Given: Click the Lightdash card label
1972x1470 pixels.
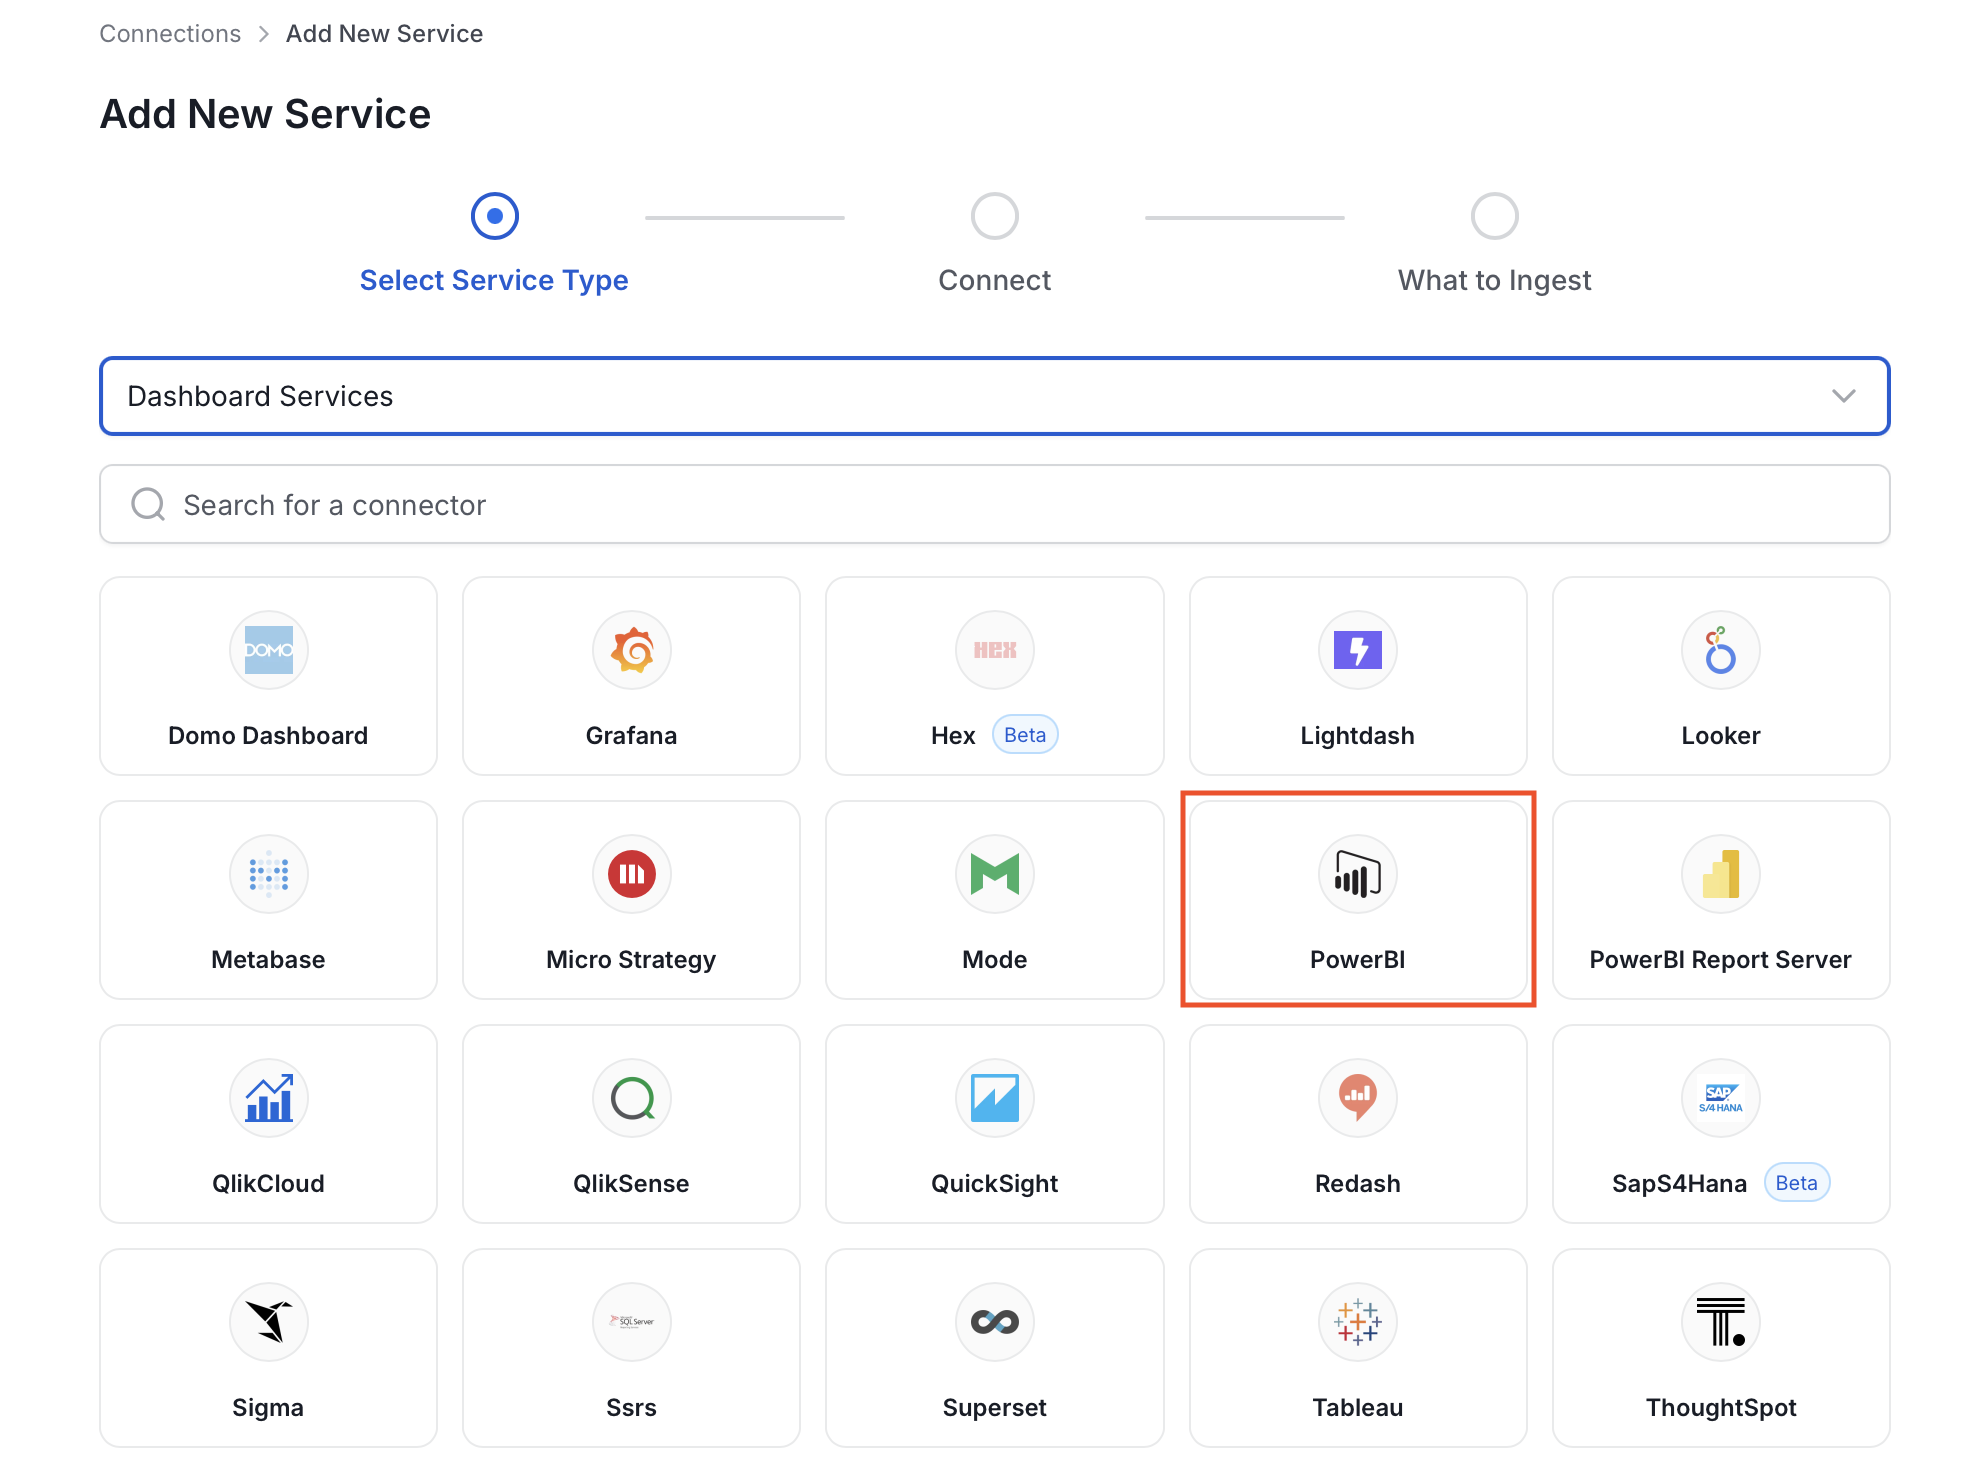Looking at the screenshot, I should click(1357, 735).
